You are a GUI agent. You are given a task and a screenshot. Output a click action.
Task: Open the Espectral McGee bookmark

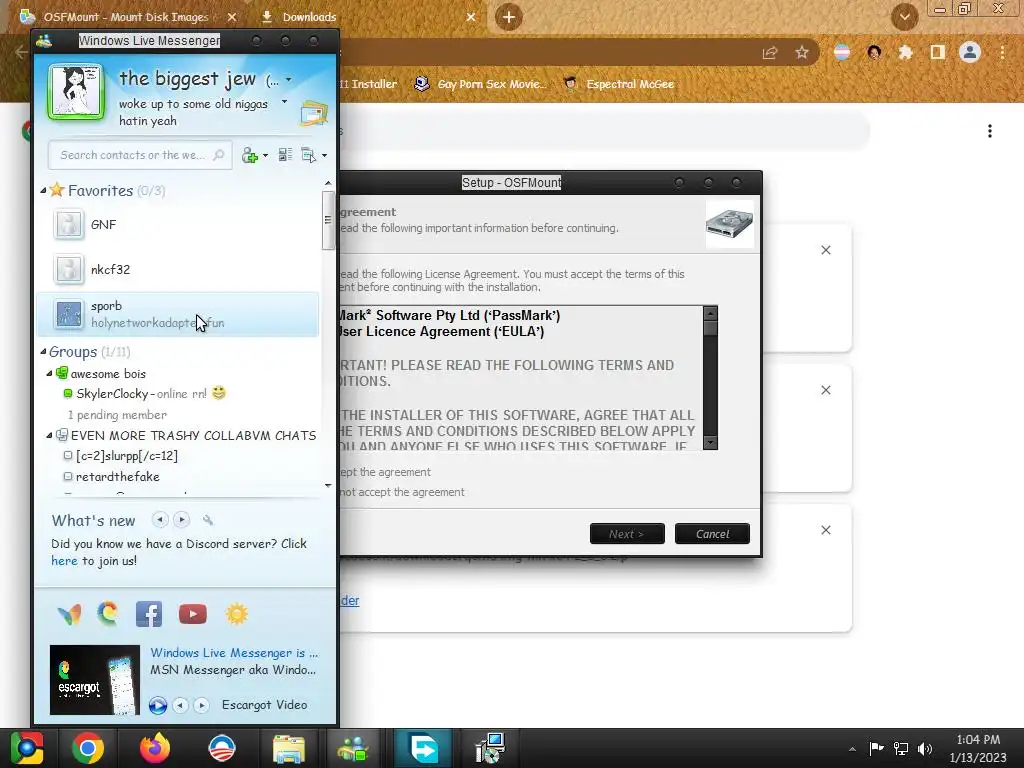[x=619, y=84]
